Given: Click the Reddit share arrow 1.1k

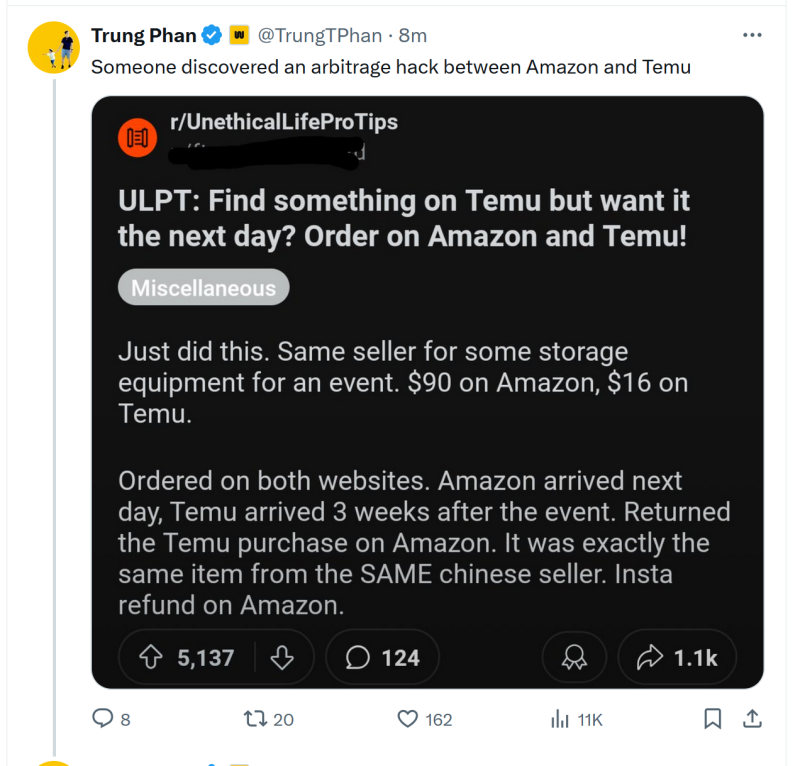Looking at the screenshot, I should click(x=677, y=657).
